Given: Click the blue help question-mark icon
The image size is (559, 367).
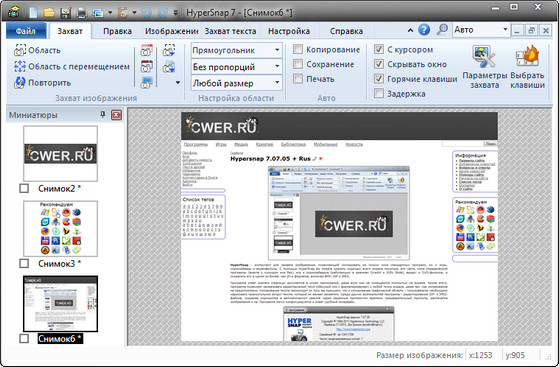Looking at the screenshot, I should [x=424, y=30].
